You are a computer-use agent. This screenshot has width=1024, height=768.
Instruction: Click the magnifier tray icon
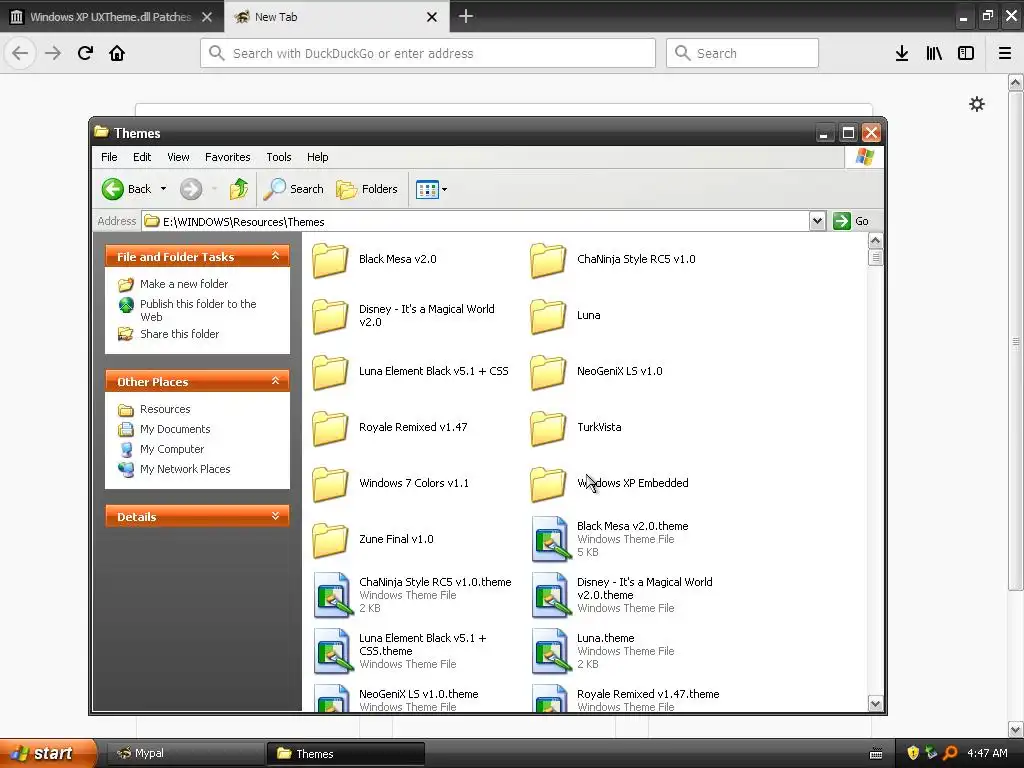950,753
